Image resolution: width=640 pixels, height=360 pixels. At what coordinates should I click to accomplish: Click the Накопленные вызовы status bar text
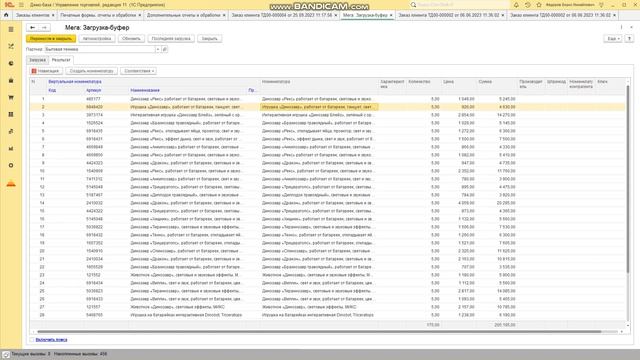coord(80,354)
